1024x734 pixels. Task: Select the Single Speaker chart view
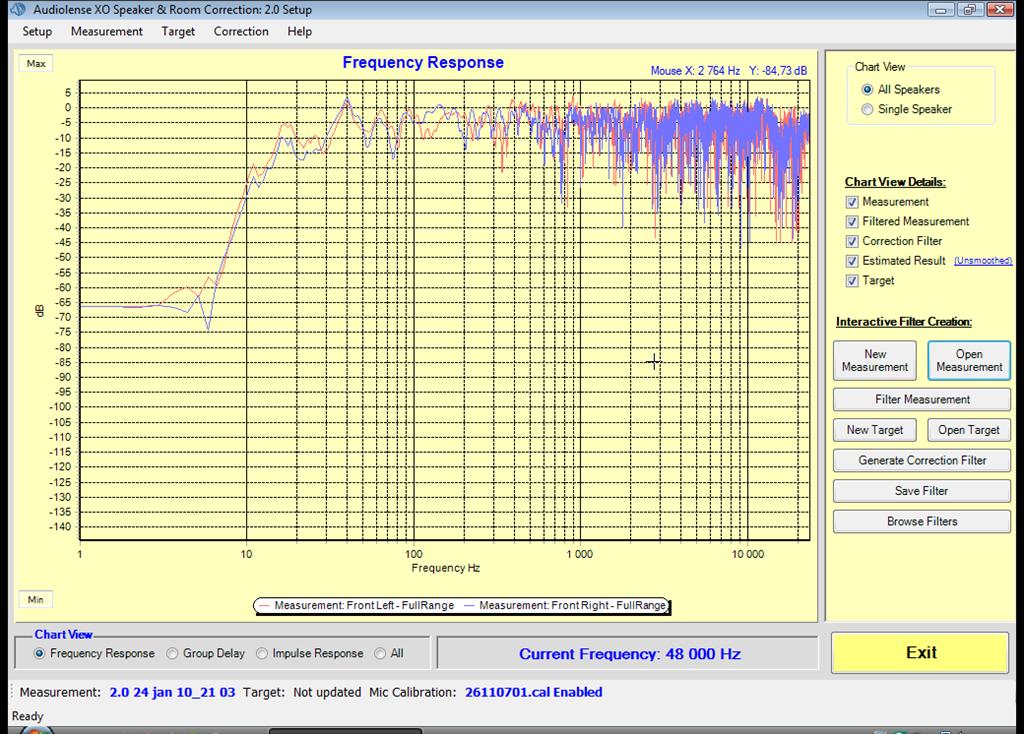[867, 109]
